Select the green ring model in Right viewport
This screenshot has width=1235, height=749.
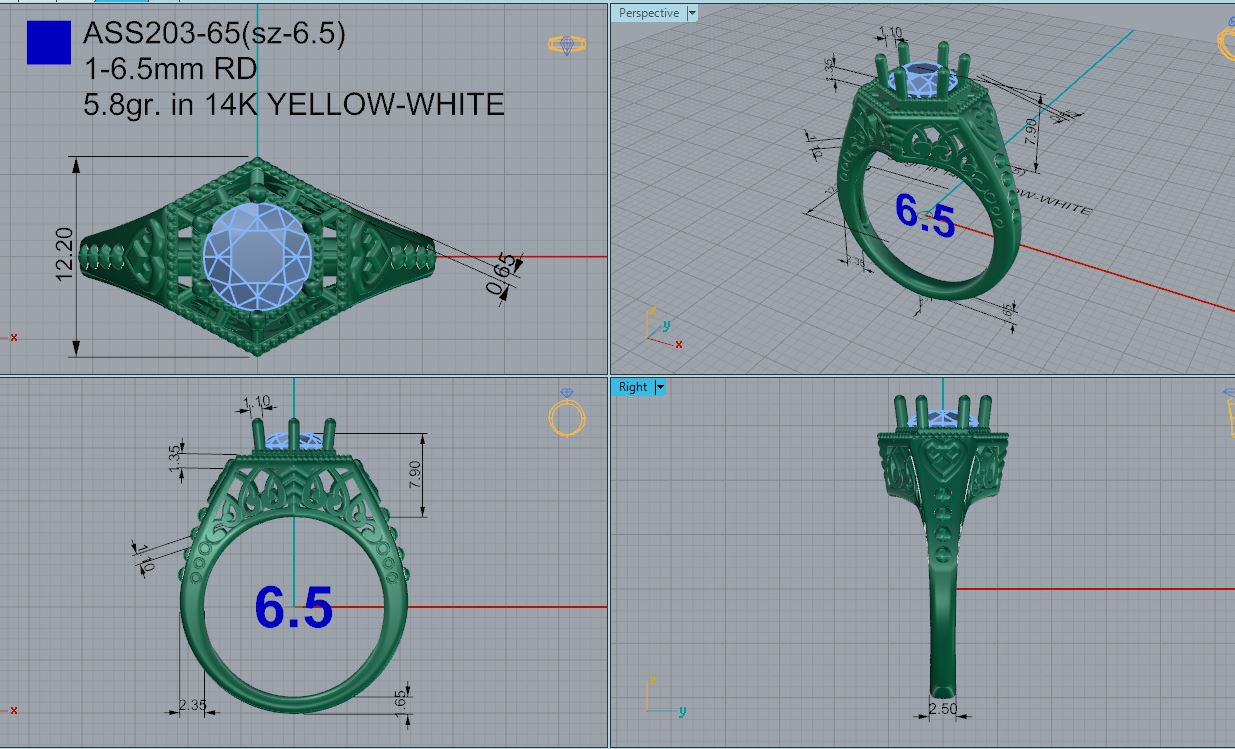tap(942, 545)
